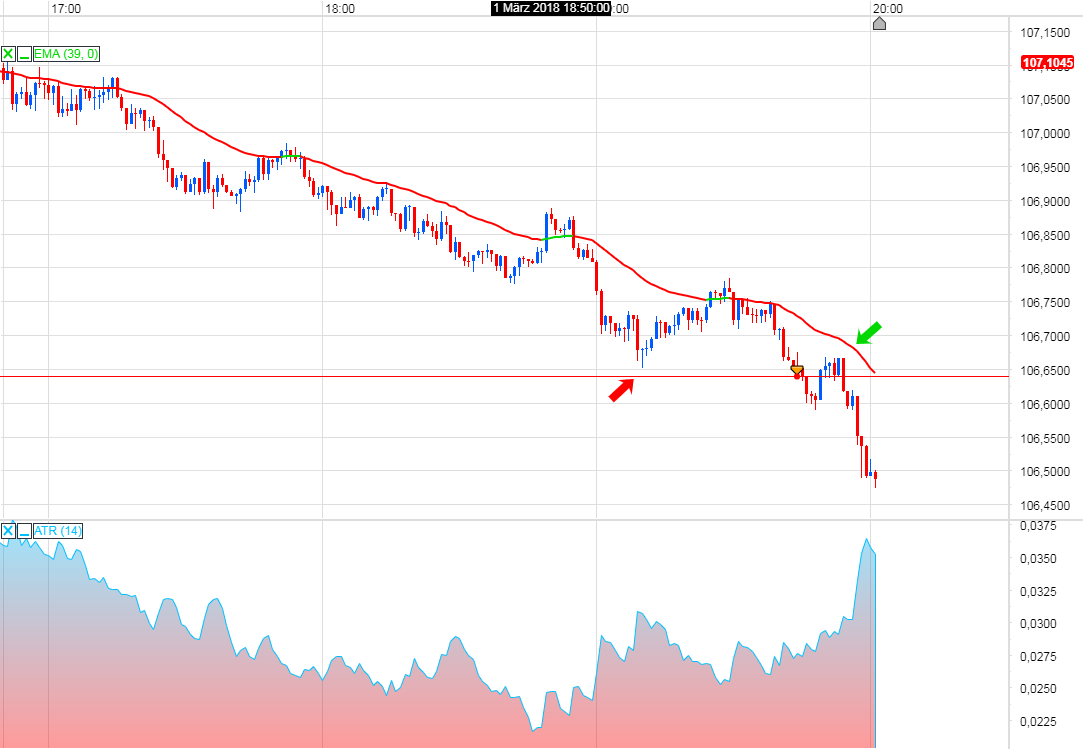
Task: Remove the ATR indicator via its X icon
Action: tap(8, 531)
